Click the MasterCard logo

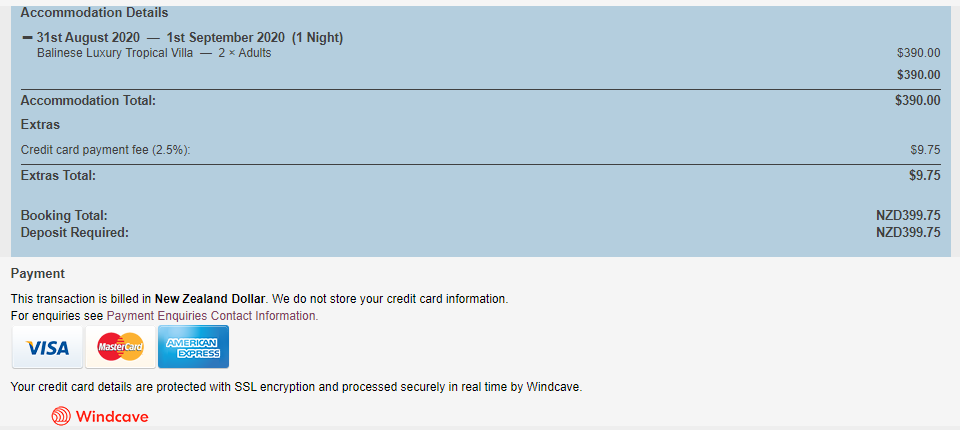coord(121,347)
